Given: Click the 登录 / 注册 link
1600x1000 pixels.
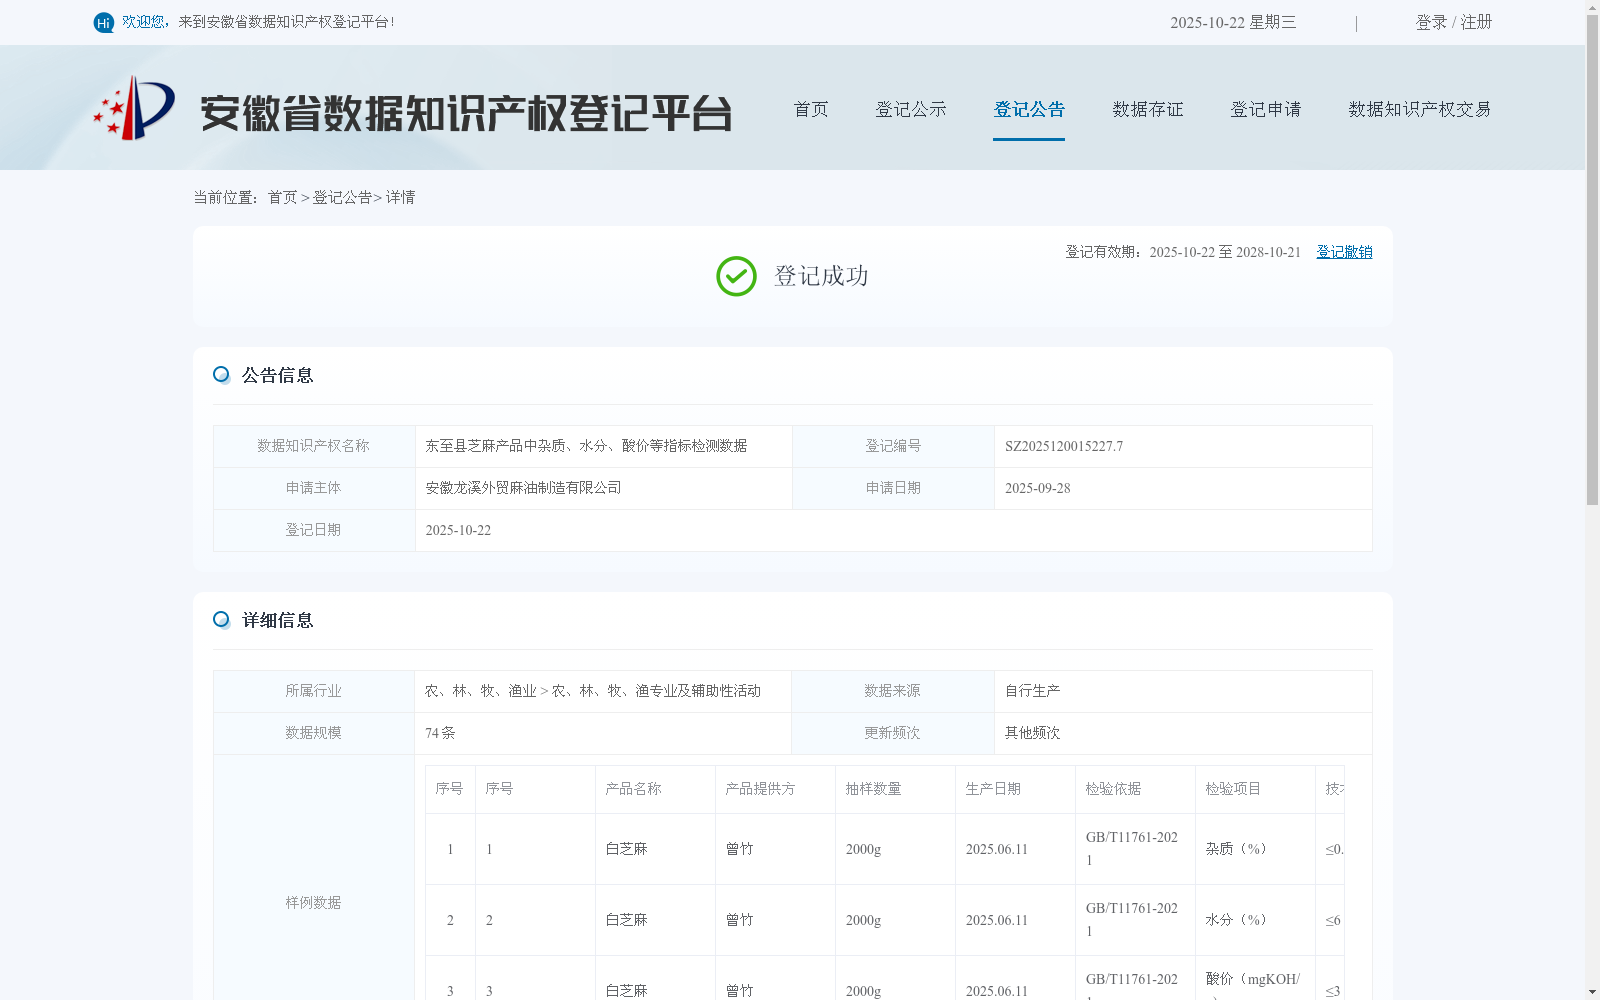Looking at the screenshot, I should (1454, 22).
